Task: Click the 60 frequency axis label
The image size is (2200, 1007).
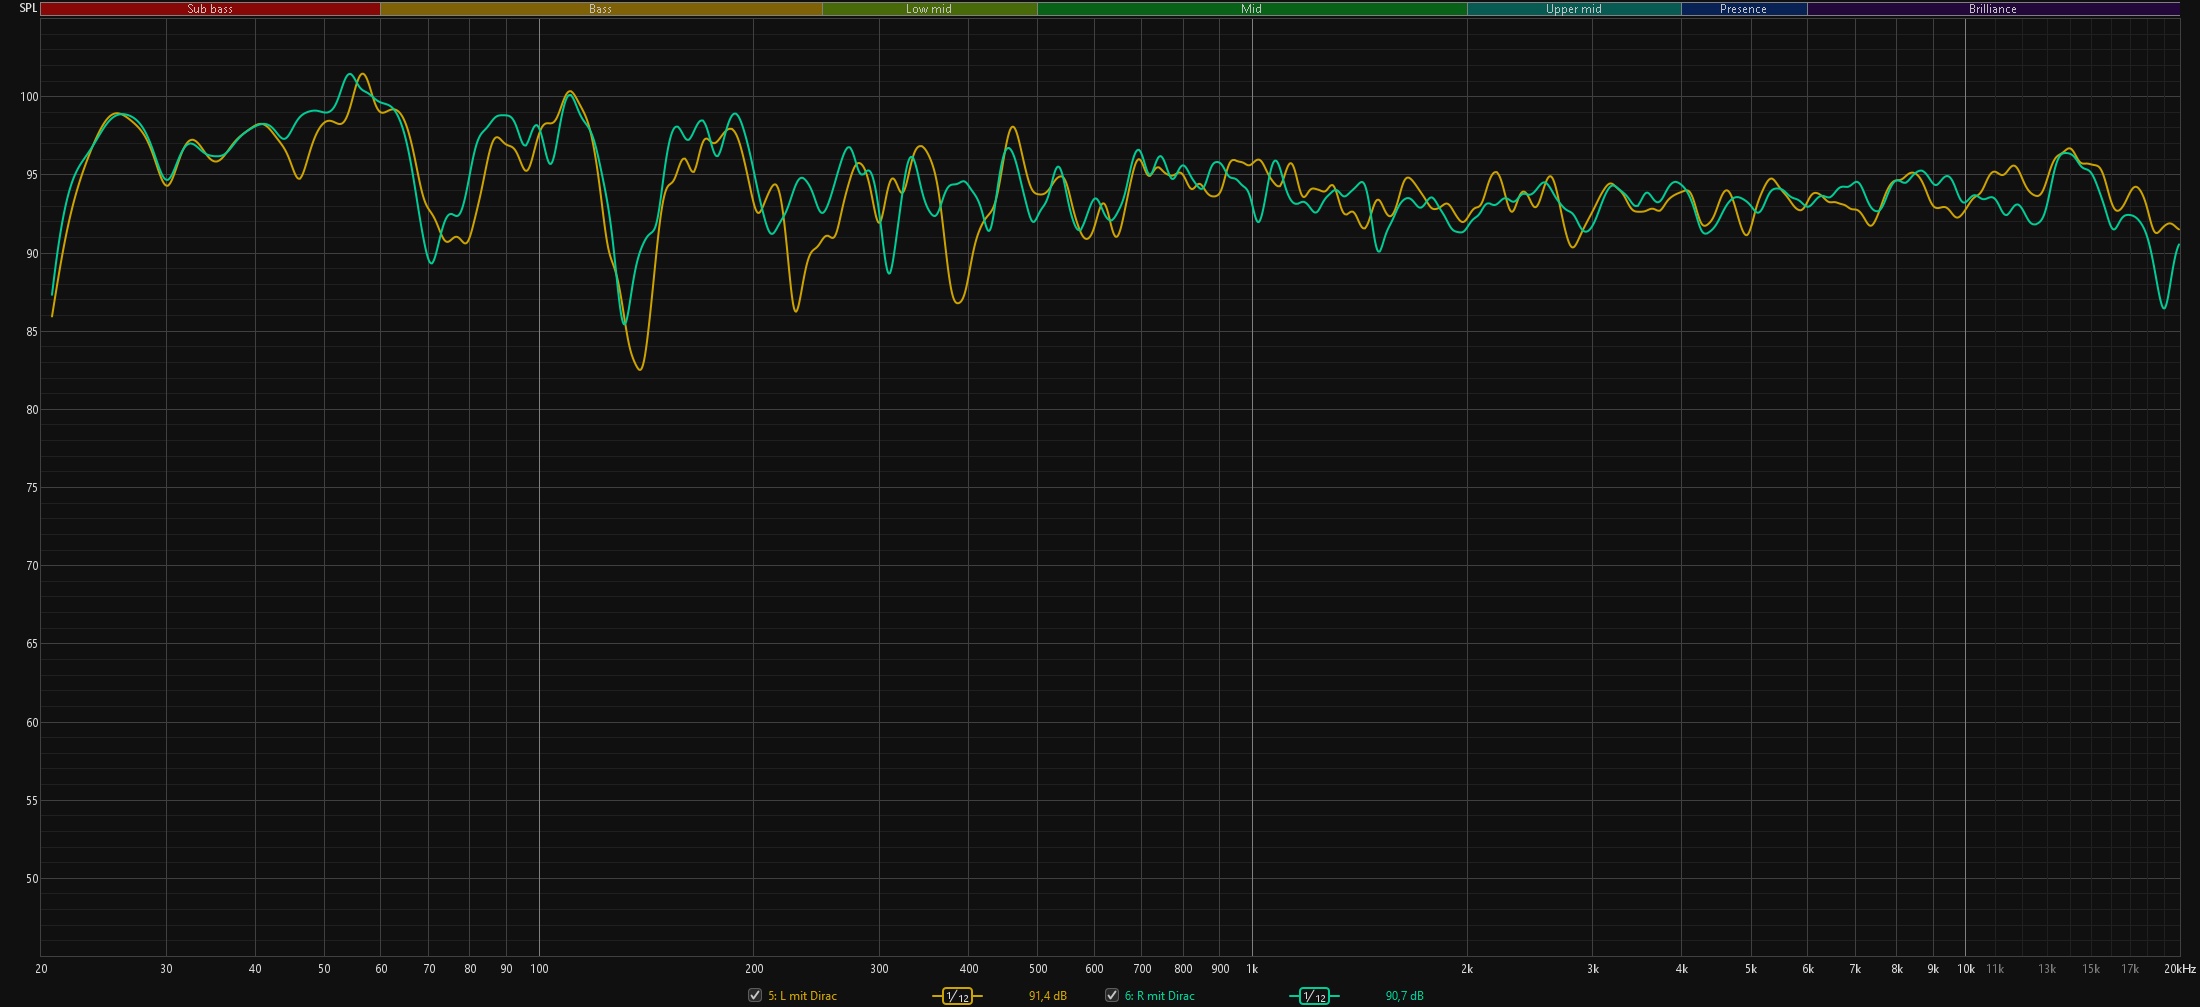Action: click(x=381, y=969)
